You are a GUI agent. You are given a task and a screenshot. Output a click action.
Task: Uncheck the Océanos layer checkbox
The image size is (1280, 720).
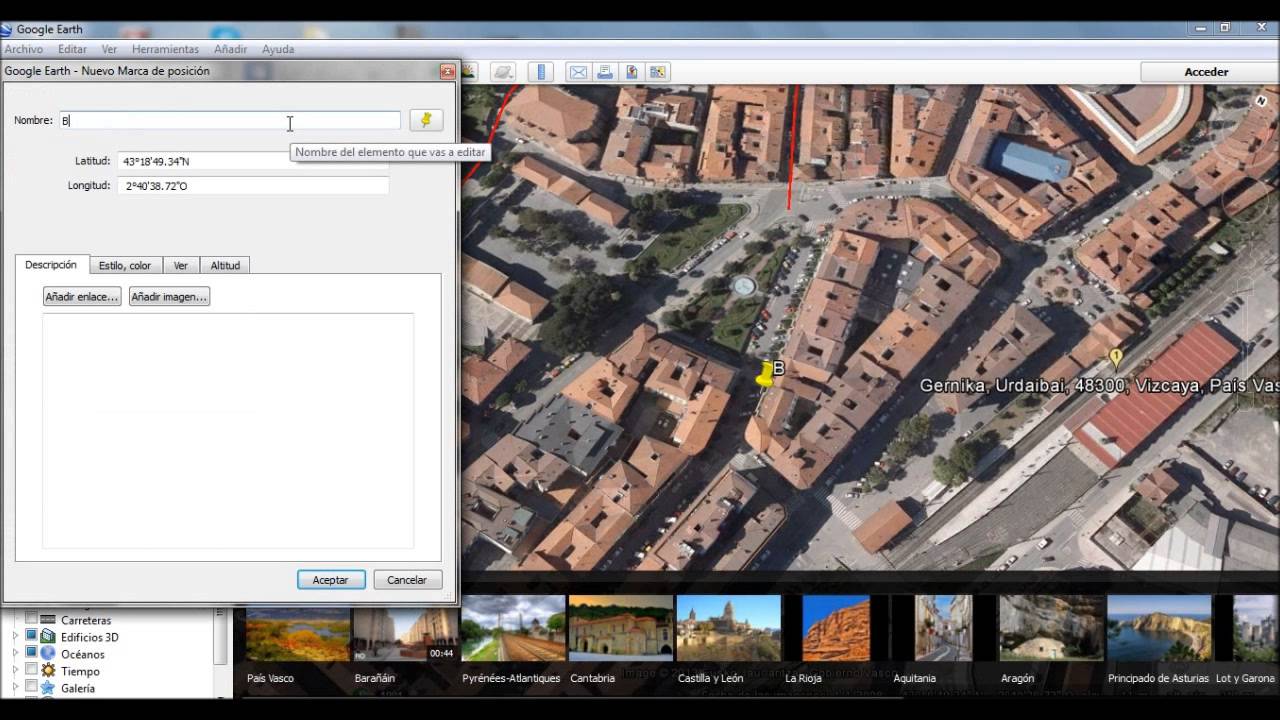click(31, 653)
